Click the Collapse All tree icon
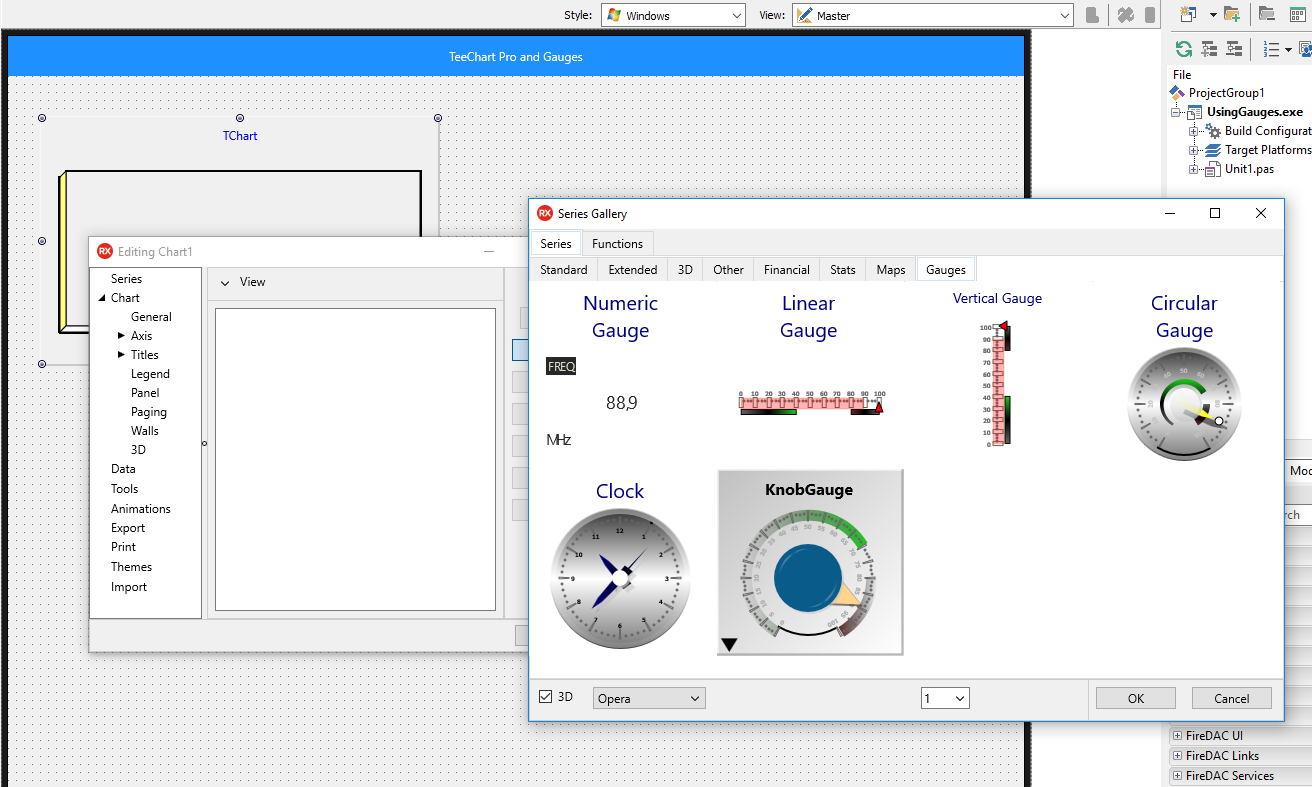 (1234, 49)
